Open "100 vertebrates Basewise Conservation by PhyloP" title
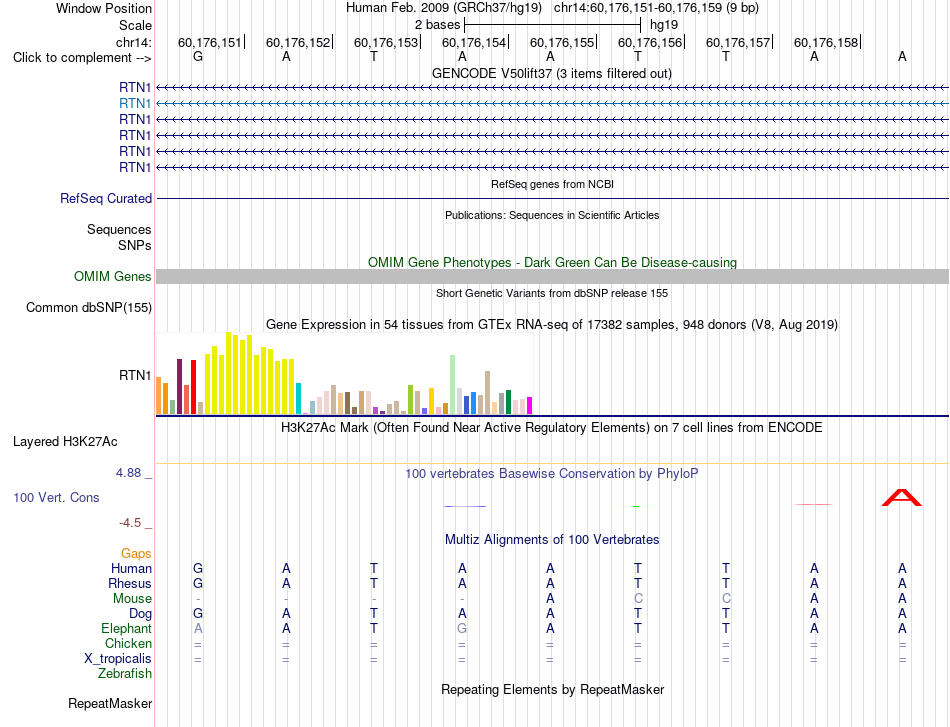The height and width of the screenshot is (727, 950). click(x=552, y=474)
